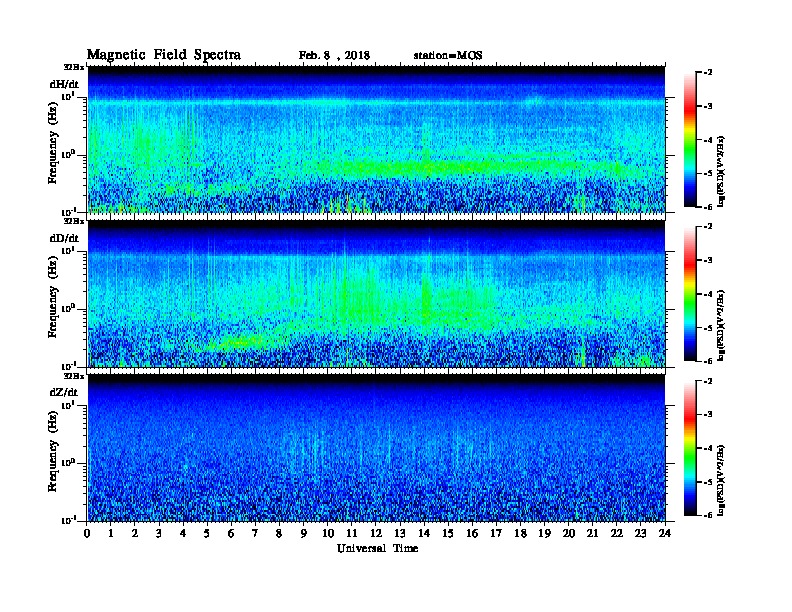Click hour '0' on the time axis

pos(87,534)
